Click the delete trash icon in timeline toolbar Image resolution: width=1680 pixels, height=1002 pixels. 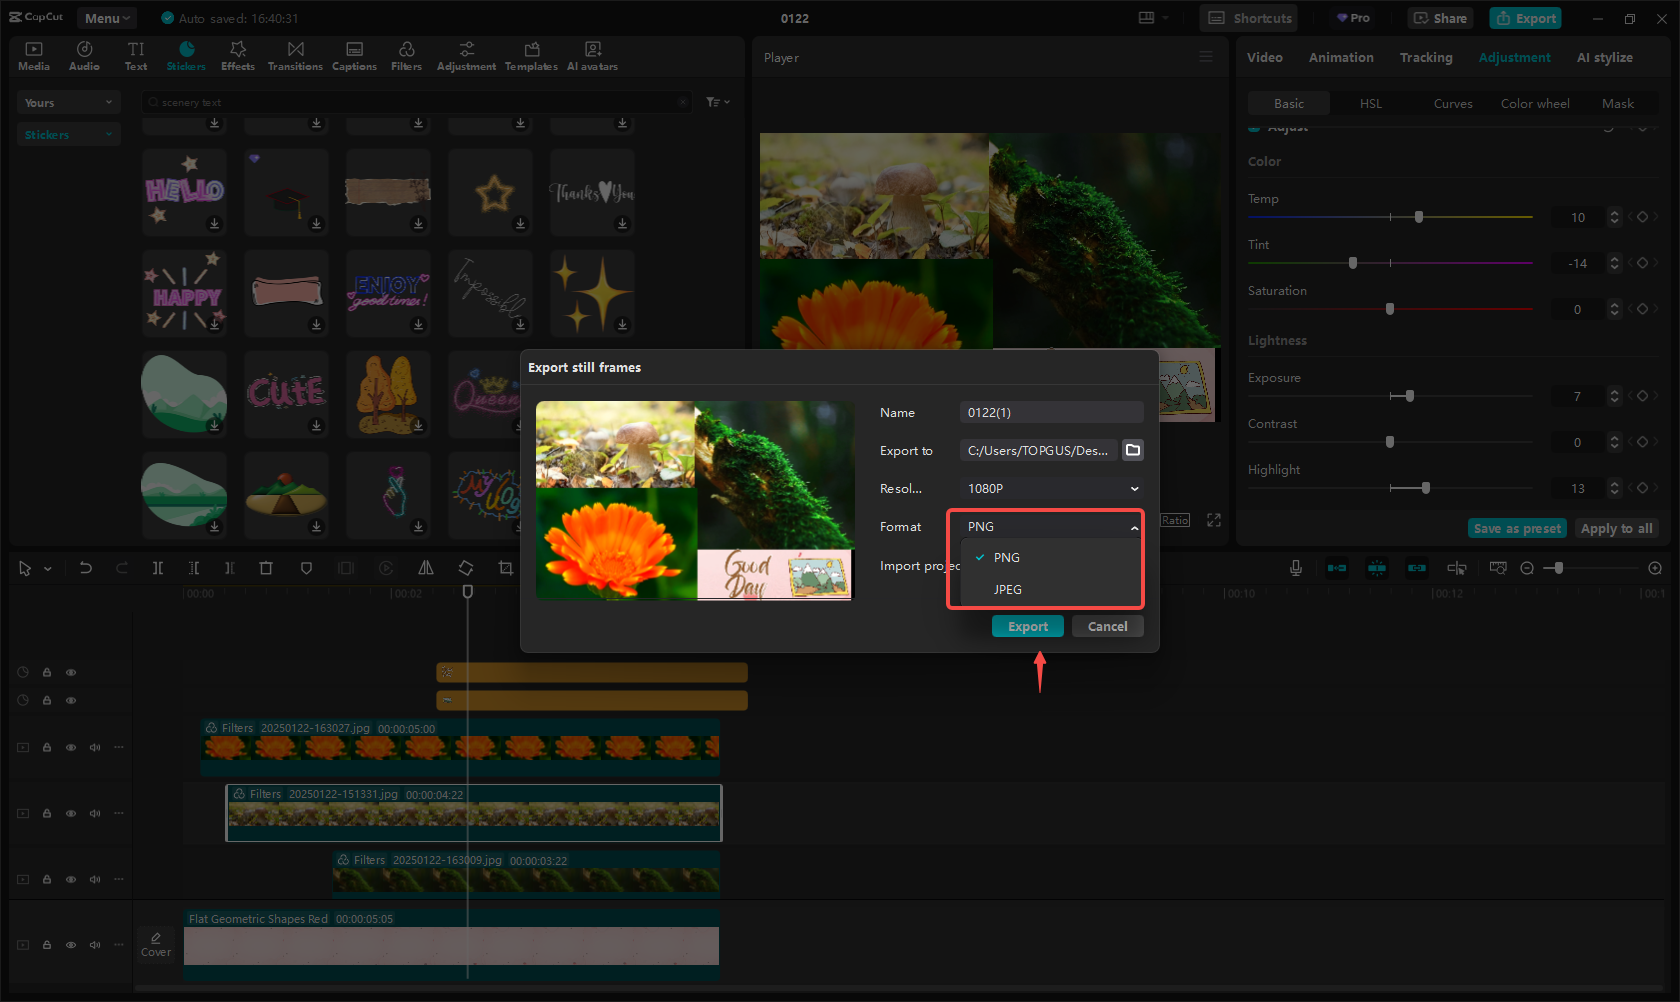point(266,568)
